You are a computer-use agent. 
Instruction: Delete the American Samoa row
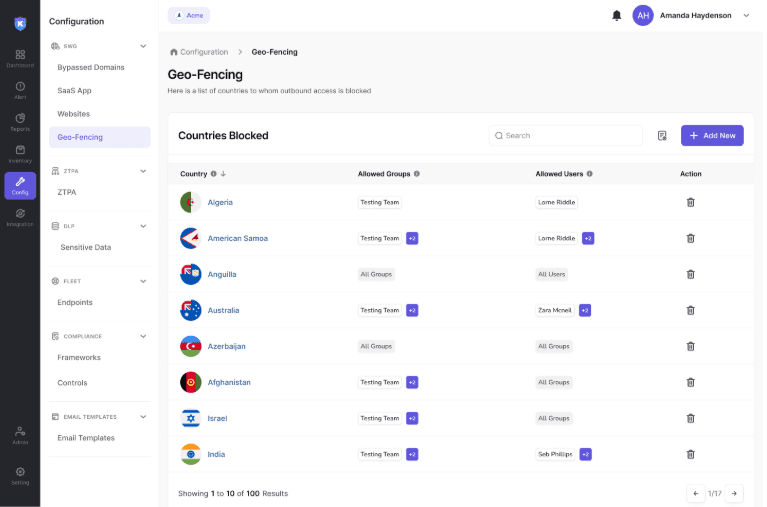(690, 238)
